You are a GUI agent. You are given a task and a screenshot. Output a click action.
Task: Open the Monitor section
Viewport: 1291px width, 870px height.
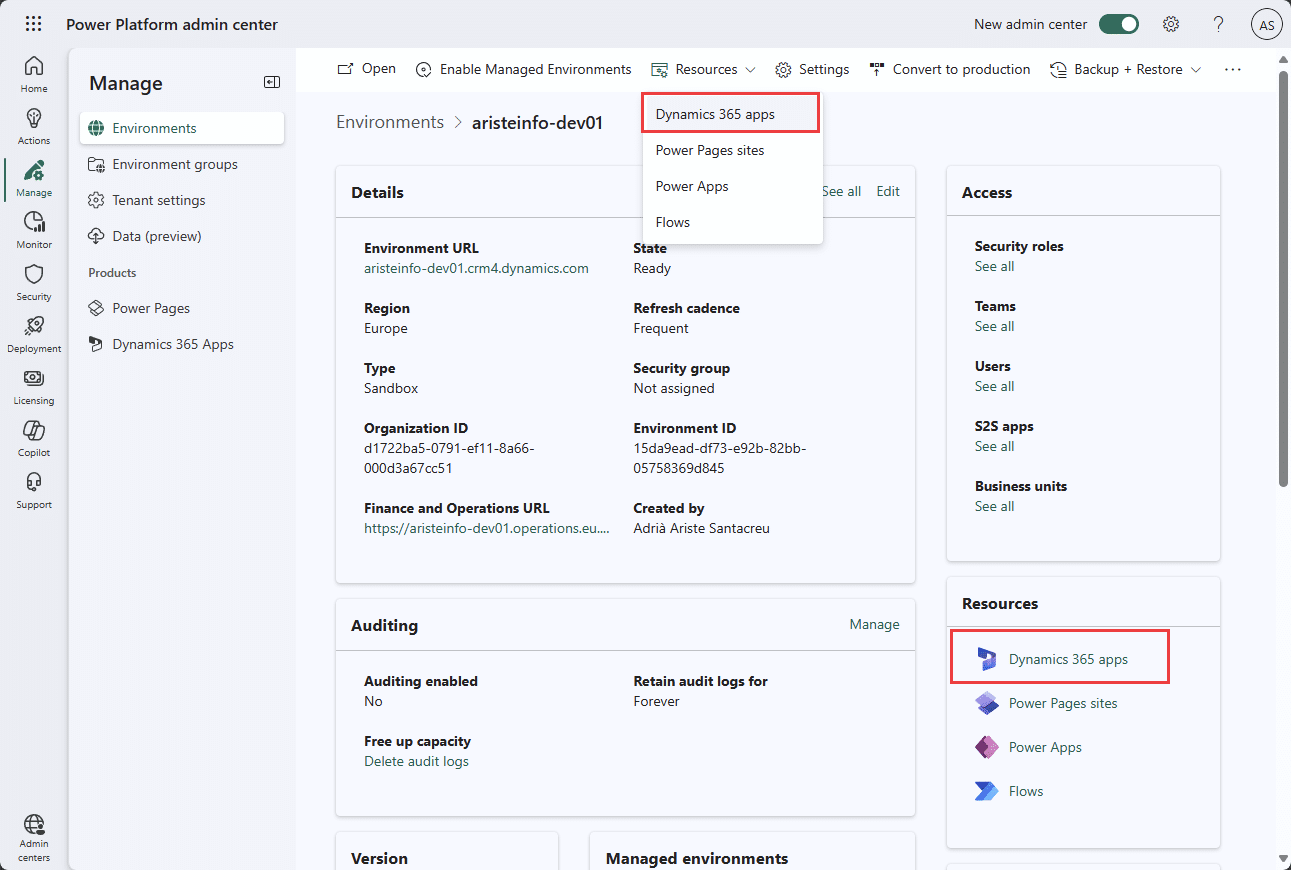tap(33, 229)
